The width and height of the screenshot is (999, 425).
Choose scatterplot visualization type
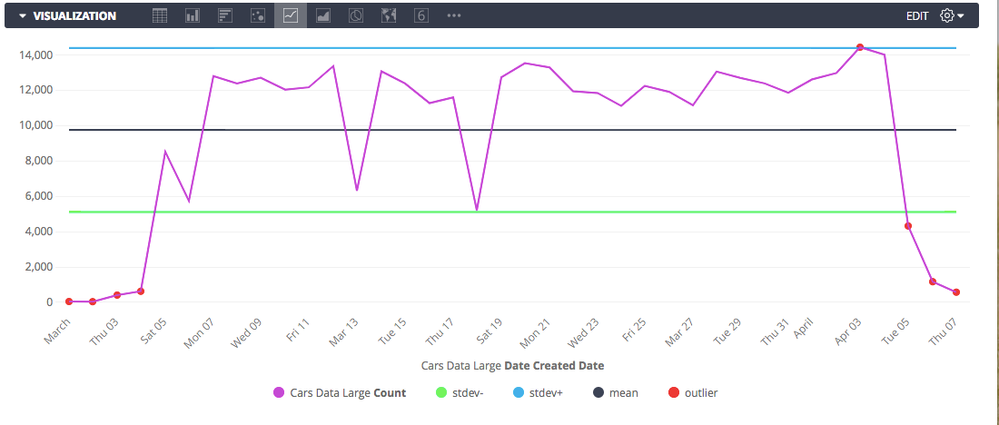[257, 16]
